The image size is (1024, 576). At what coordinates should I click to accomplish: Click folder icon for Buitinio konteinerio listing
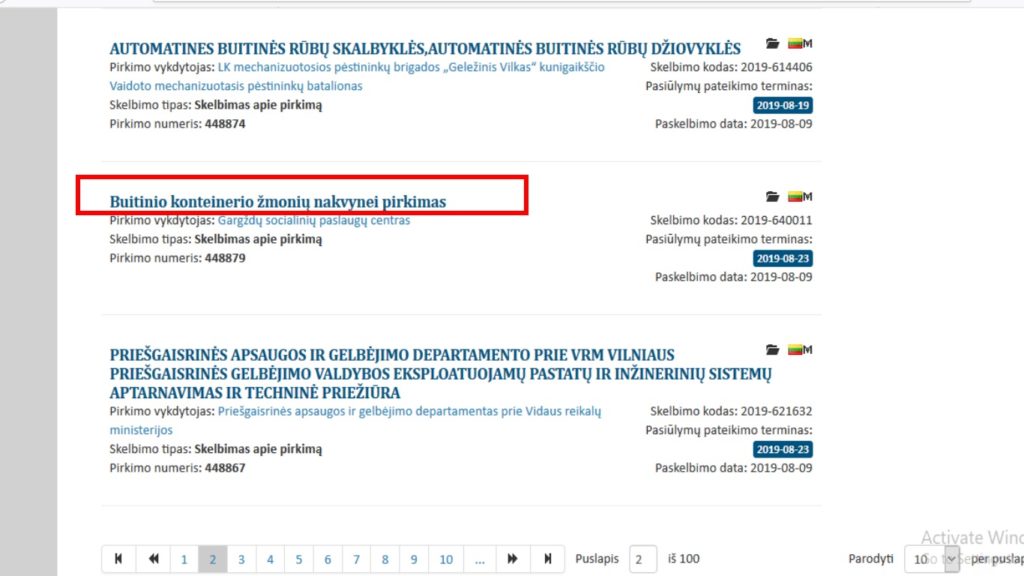coord(772,197)
